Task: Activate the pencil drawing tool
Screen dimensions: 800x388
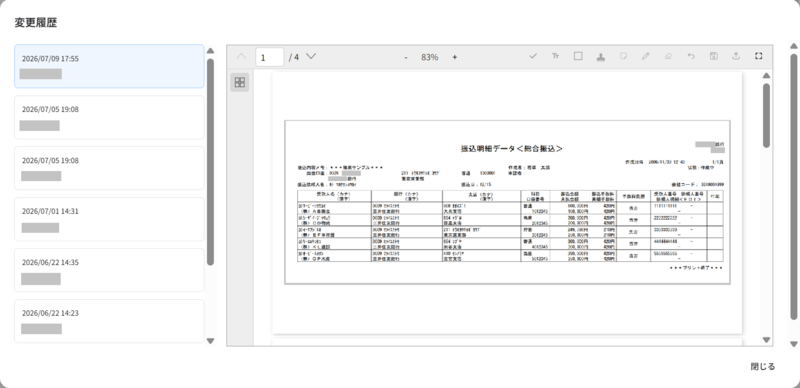Action: 646,57
